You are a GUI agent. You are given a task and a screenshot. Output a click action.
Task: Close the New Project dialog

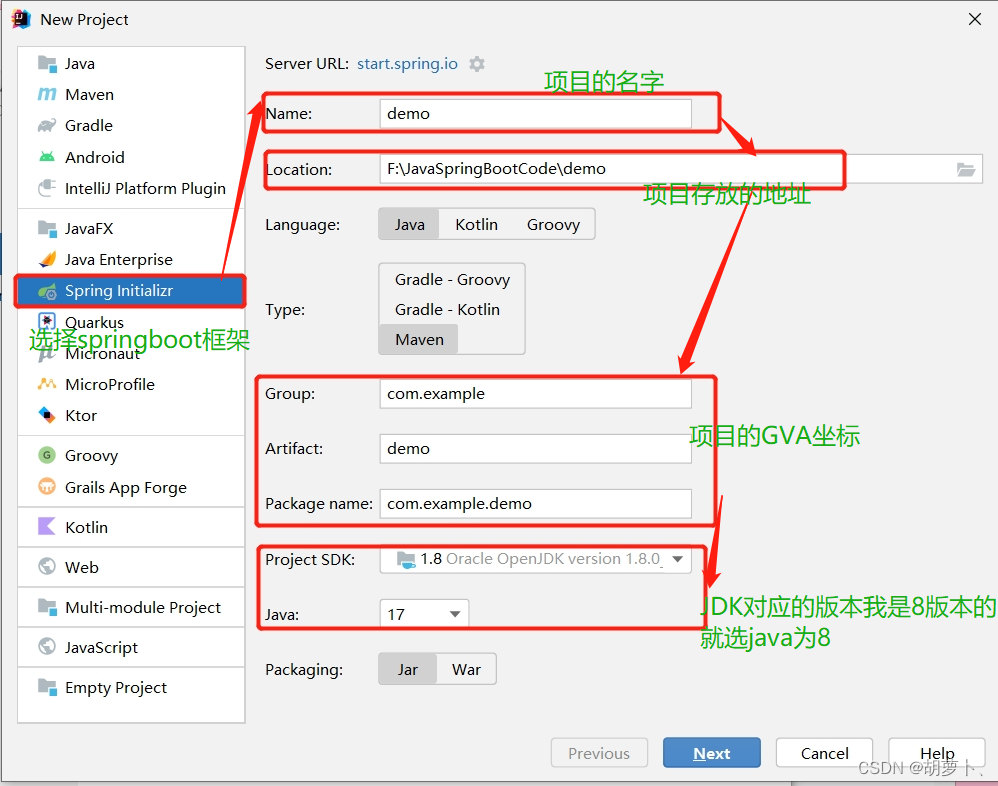point(974,19)
